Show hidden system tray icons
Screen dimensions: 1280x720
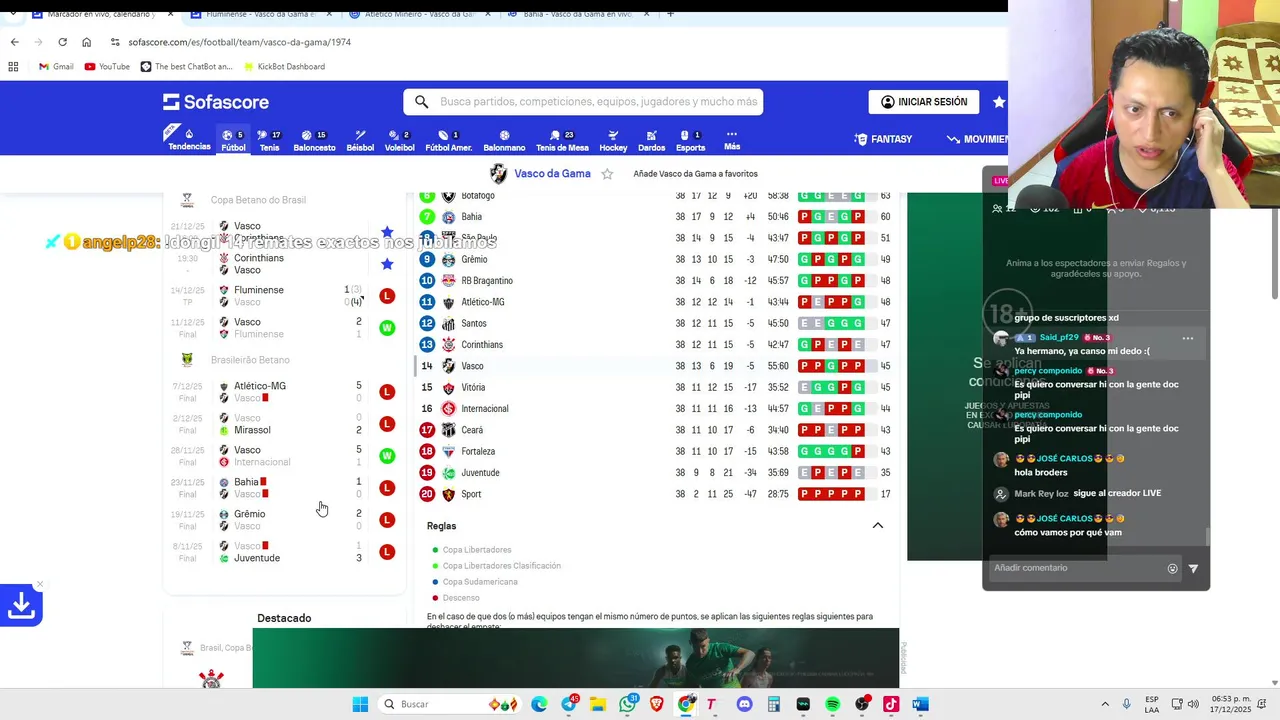[1105, 704]
